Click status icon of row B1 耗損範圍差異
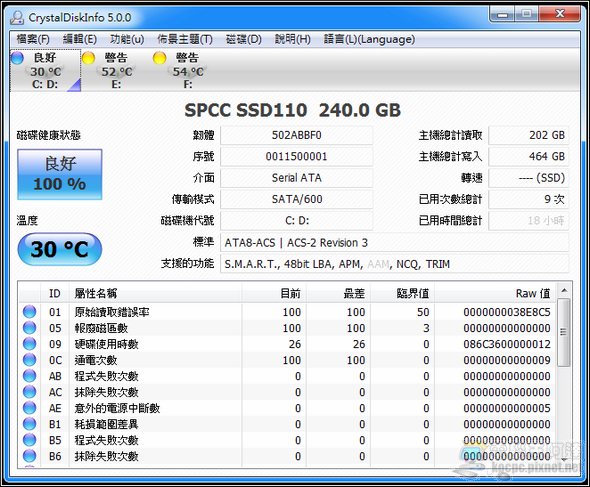This screenshot has height=487, width=590. pyautogui.click(x=29, y=424)
